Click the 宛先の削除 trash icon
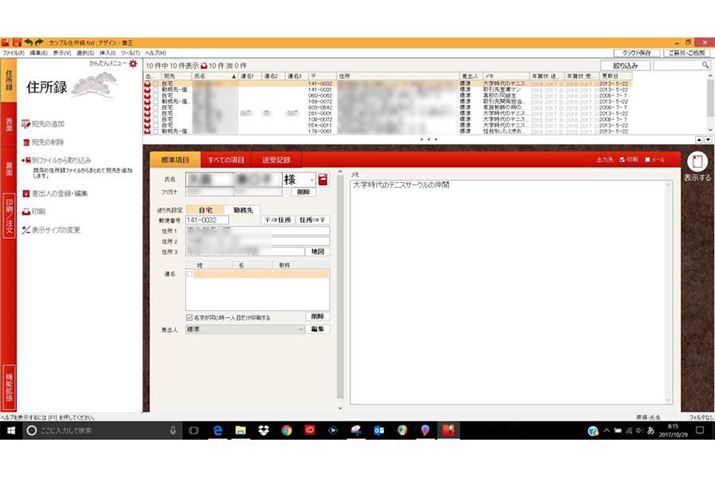Screen dimensions: 715x477 26,142
